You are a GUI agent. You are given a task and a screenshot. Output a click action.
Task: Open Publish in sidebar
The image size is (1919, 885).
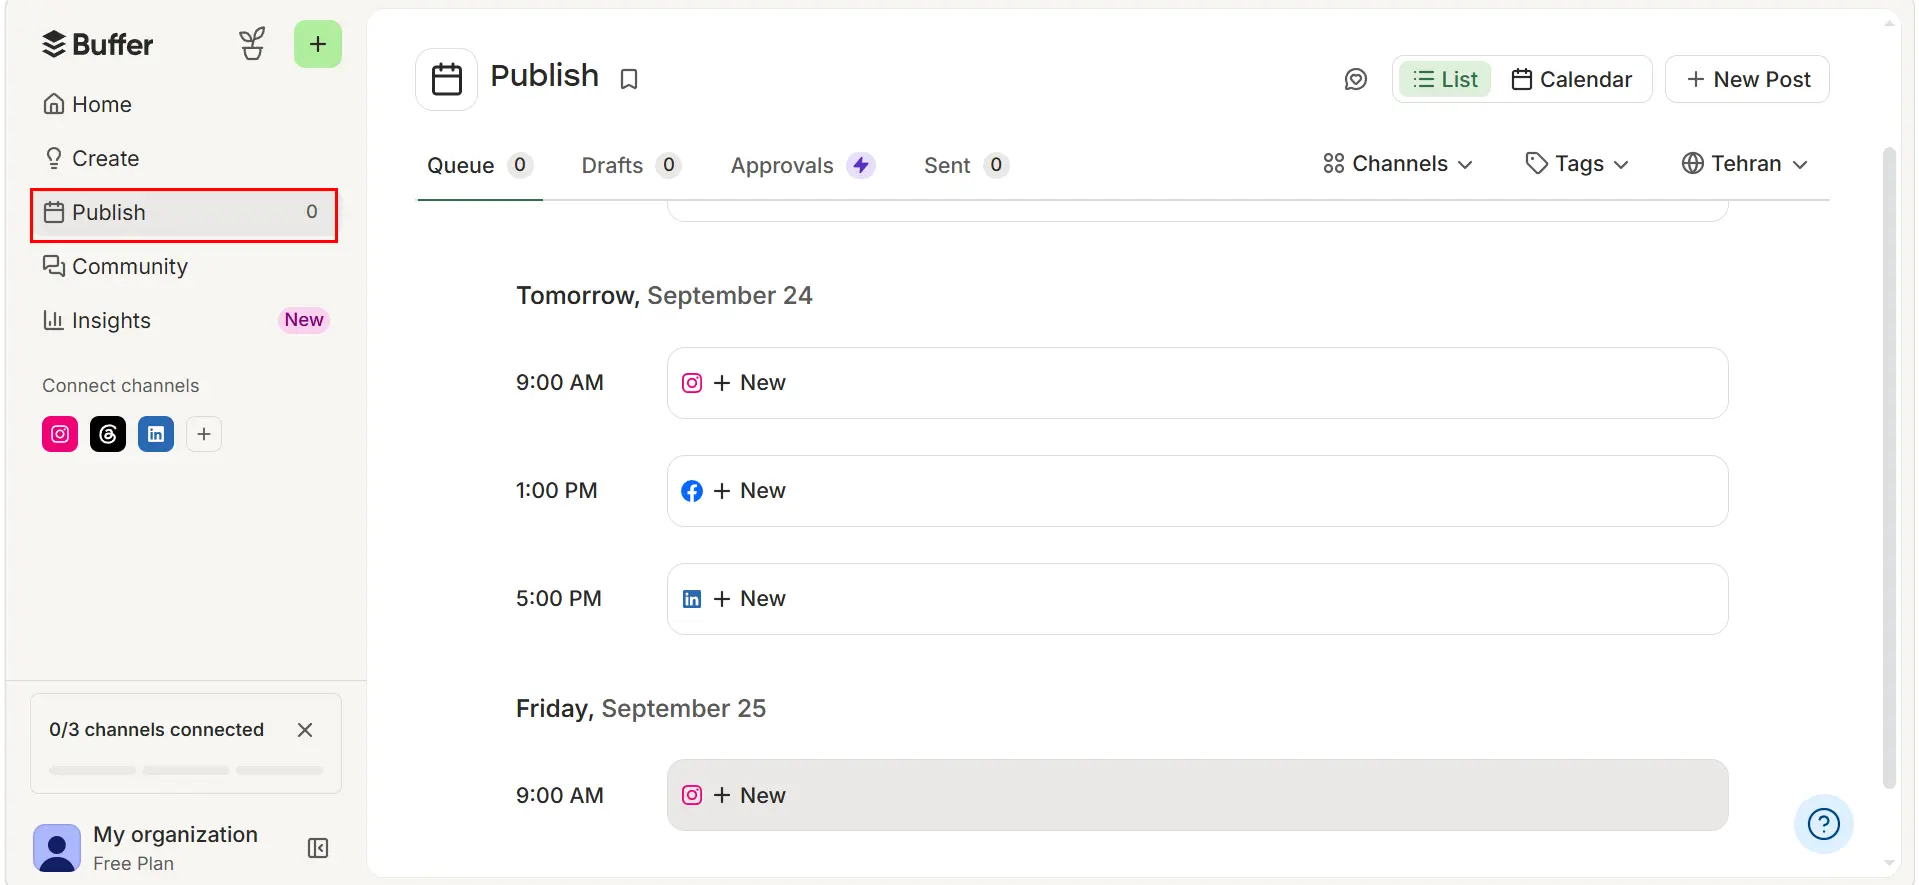185,213
